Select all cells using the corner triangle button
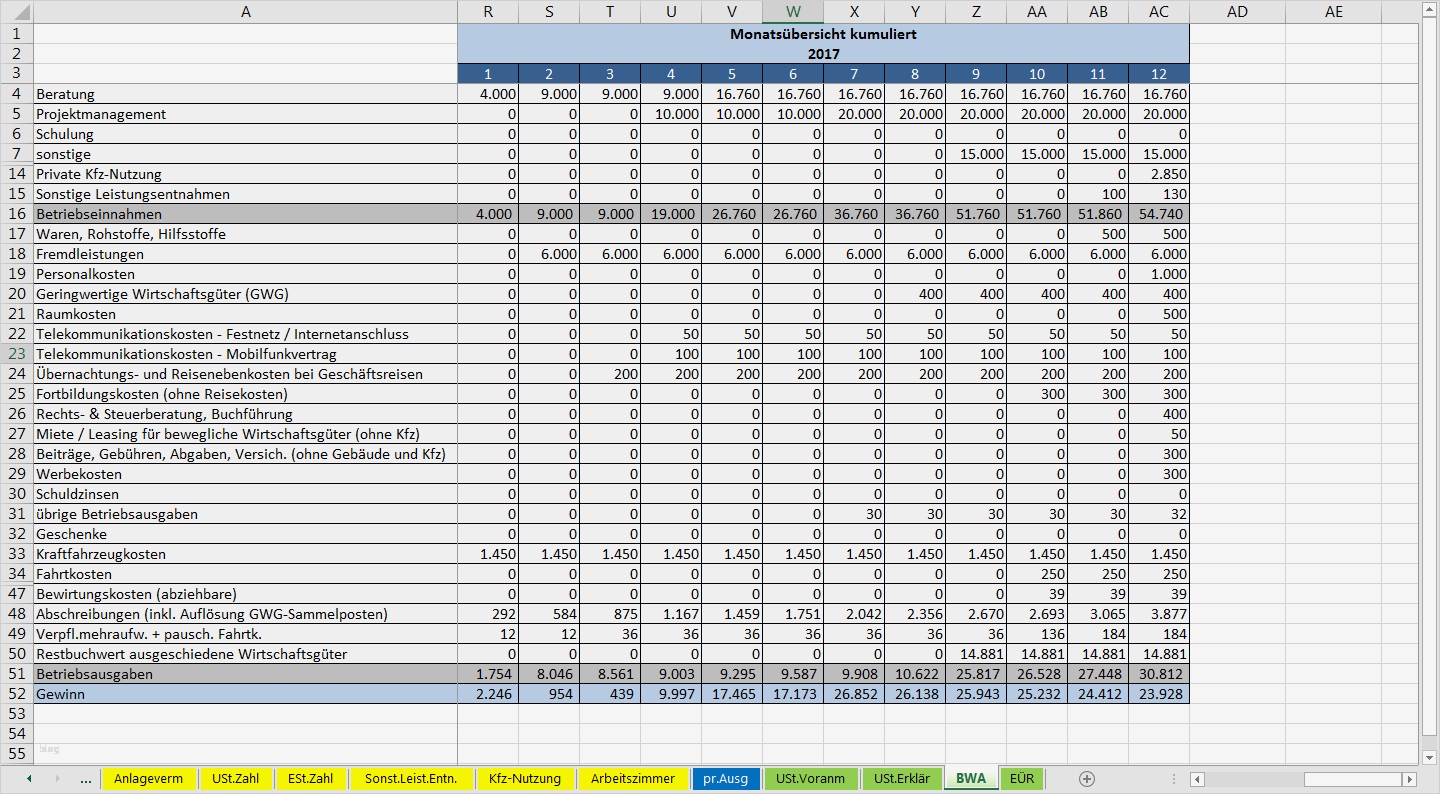The height and width of the screenshot is (794, 1440). tap(24, 11)
